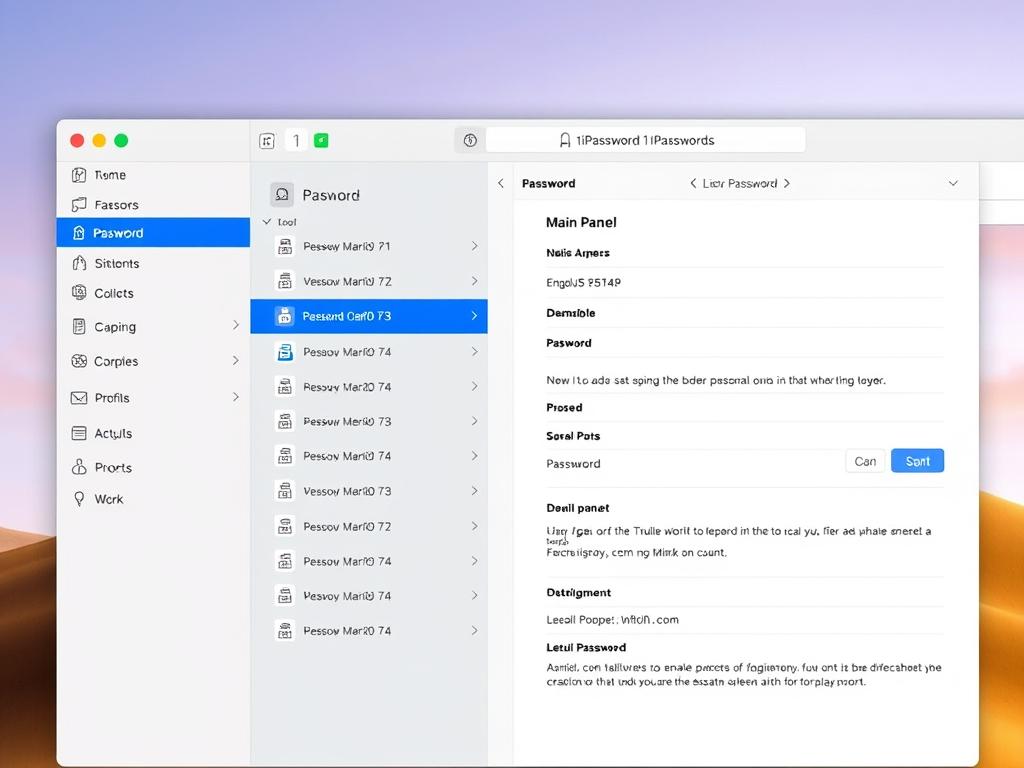This screenshot has height=768, width=1024.
Task: Click the Detrilgment section heading
Action: pyautogui.click(x=579, y=593)
